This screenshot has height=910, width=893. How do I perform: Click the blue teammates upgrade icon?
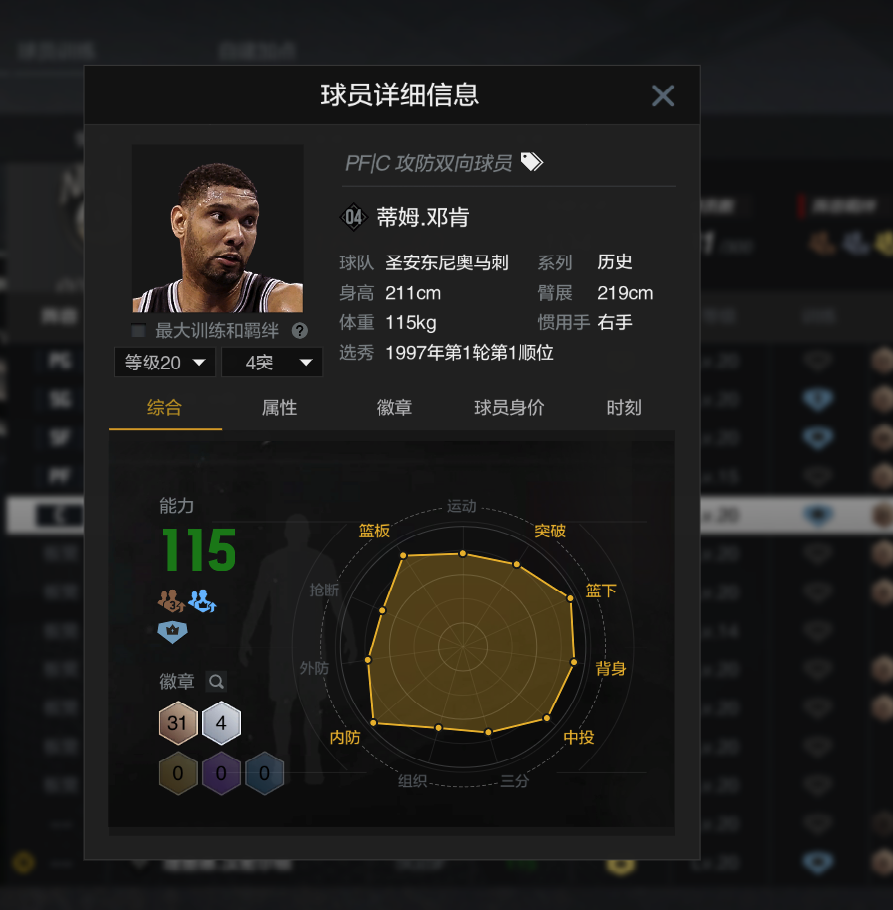203,601
